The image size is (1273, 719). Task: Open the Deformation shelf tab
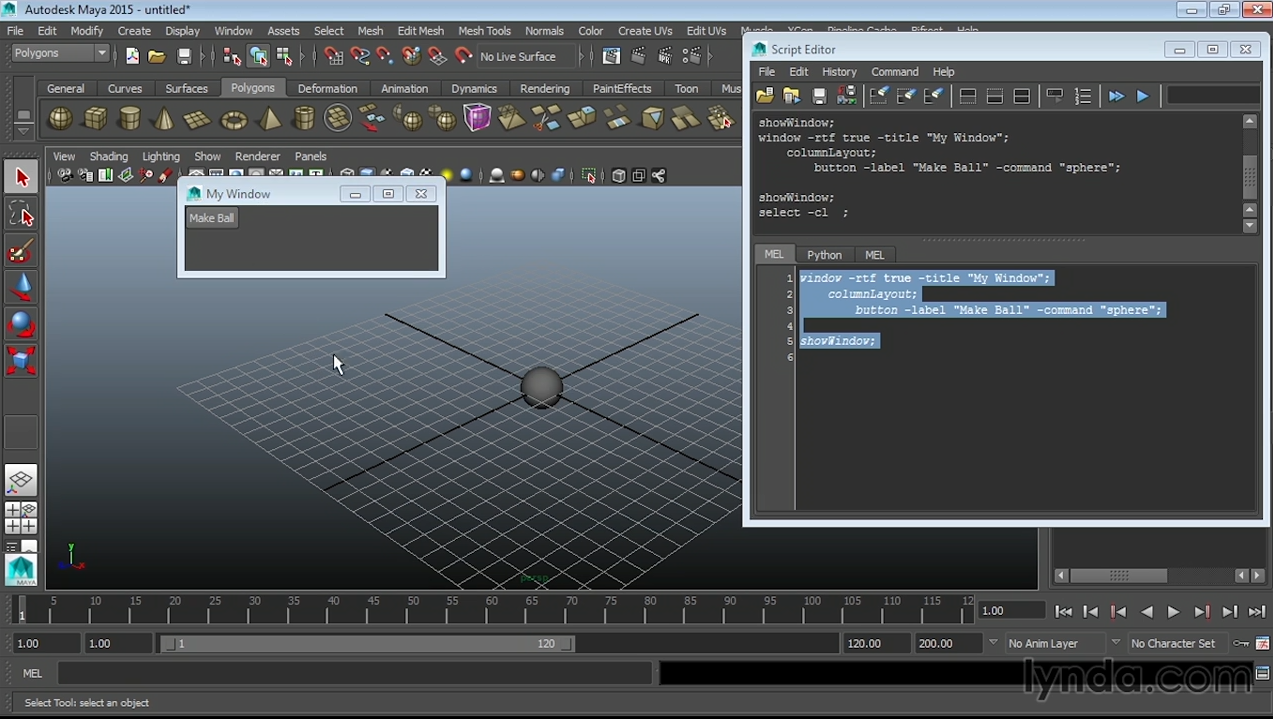(327, 88)
